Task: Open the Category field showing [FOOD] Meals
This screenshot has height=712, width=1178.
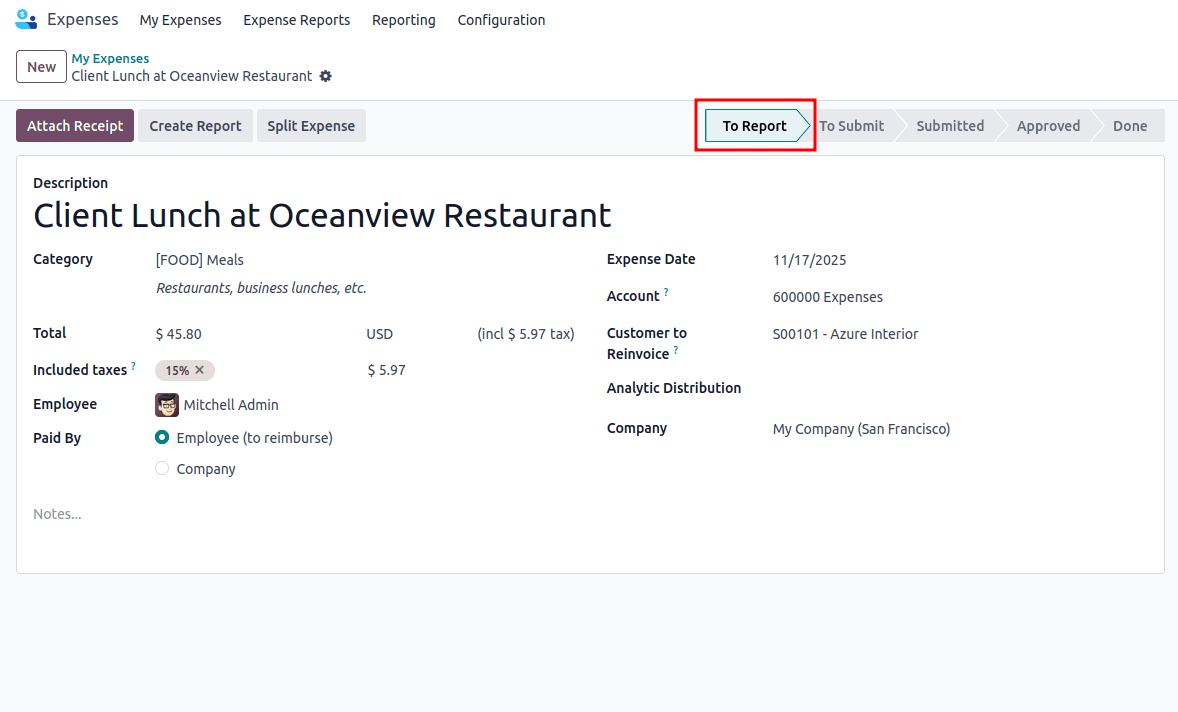Action: pos(199,259)
